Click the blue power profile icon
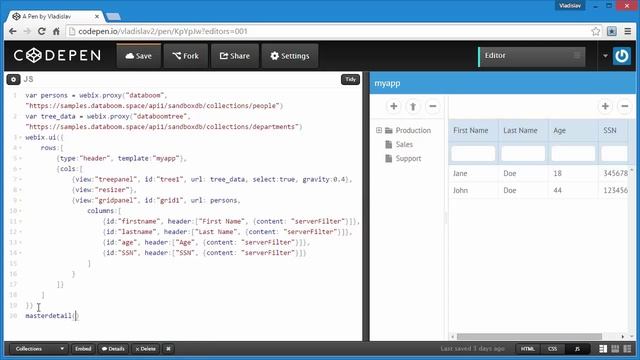Viewport: 640px width, 360px height. click(622, 56)
